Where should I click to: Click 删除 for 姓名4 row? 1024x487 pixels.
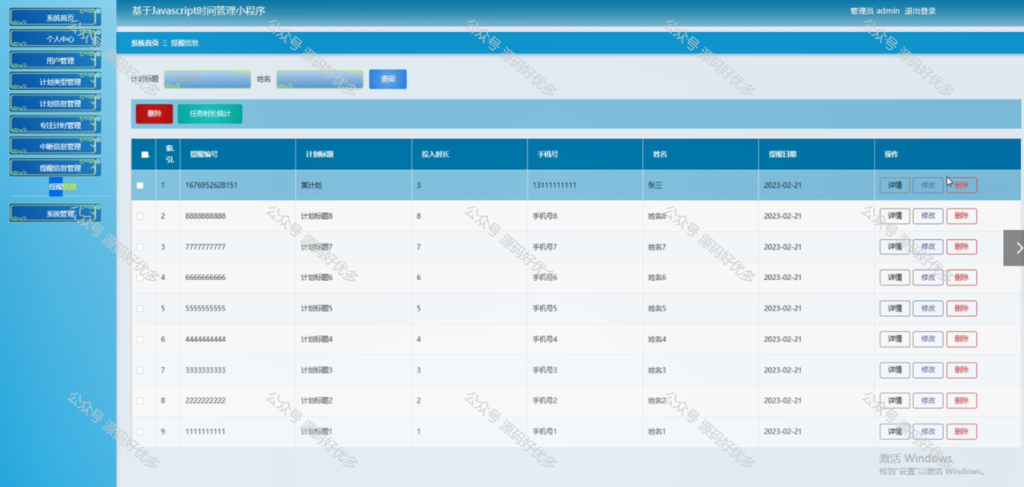[961, 339]
